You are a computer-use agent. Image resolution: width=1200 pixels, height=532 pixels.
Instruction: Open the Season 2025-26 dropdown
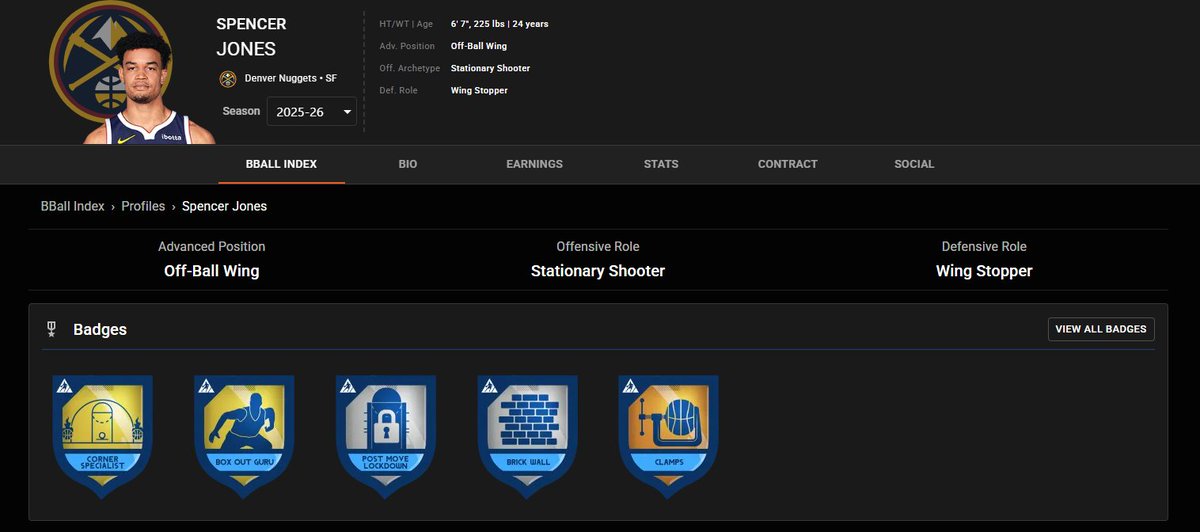tap(312, 112)
